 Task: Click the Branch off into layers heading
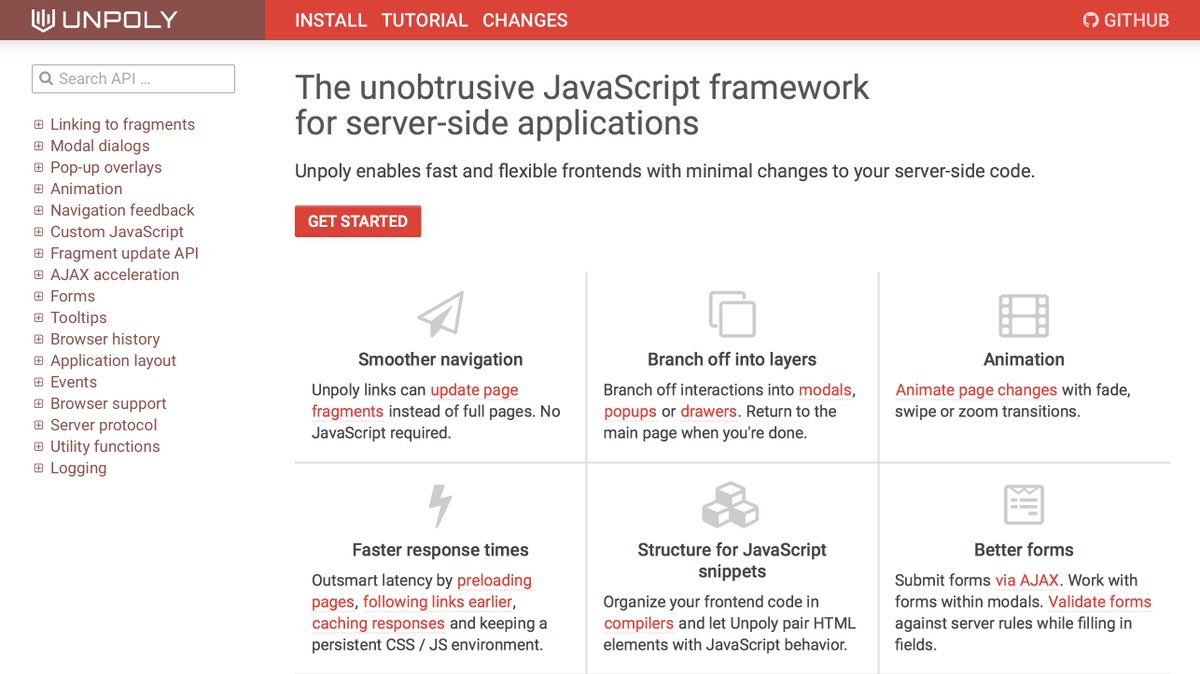pos(732,360)
